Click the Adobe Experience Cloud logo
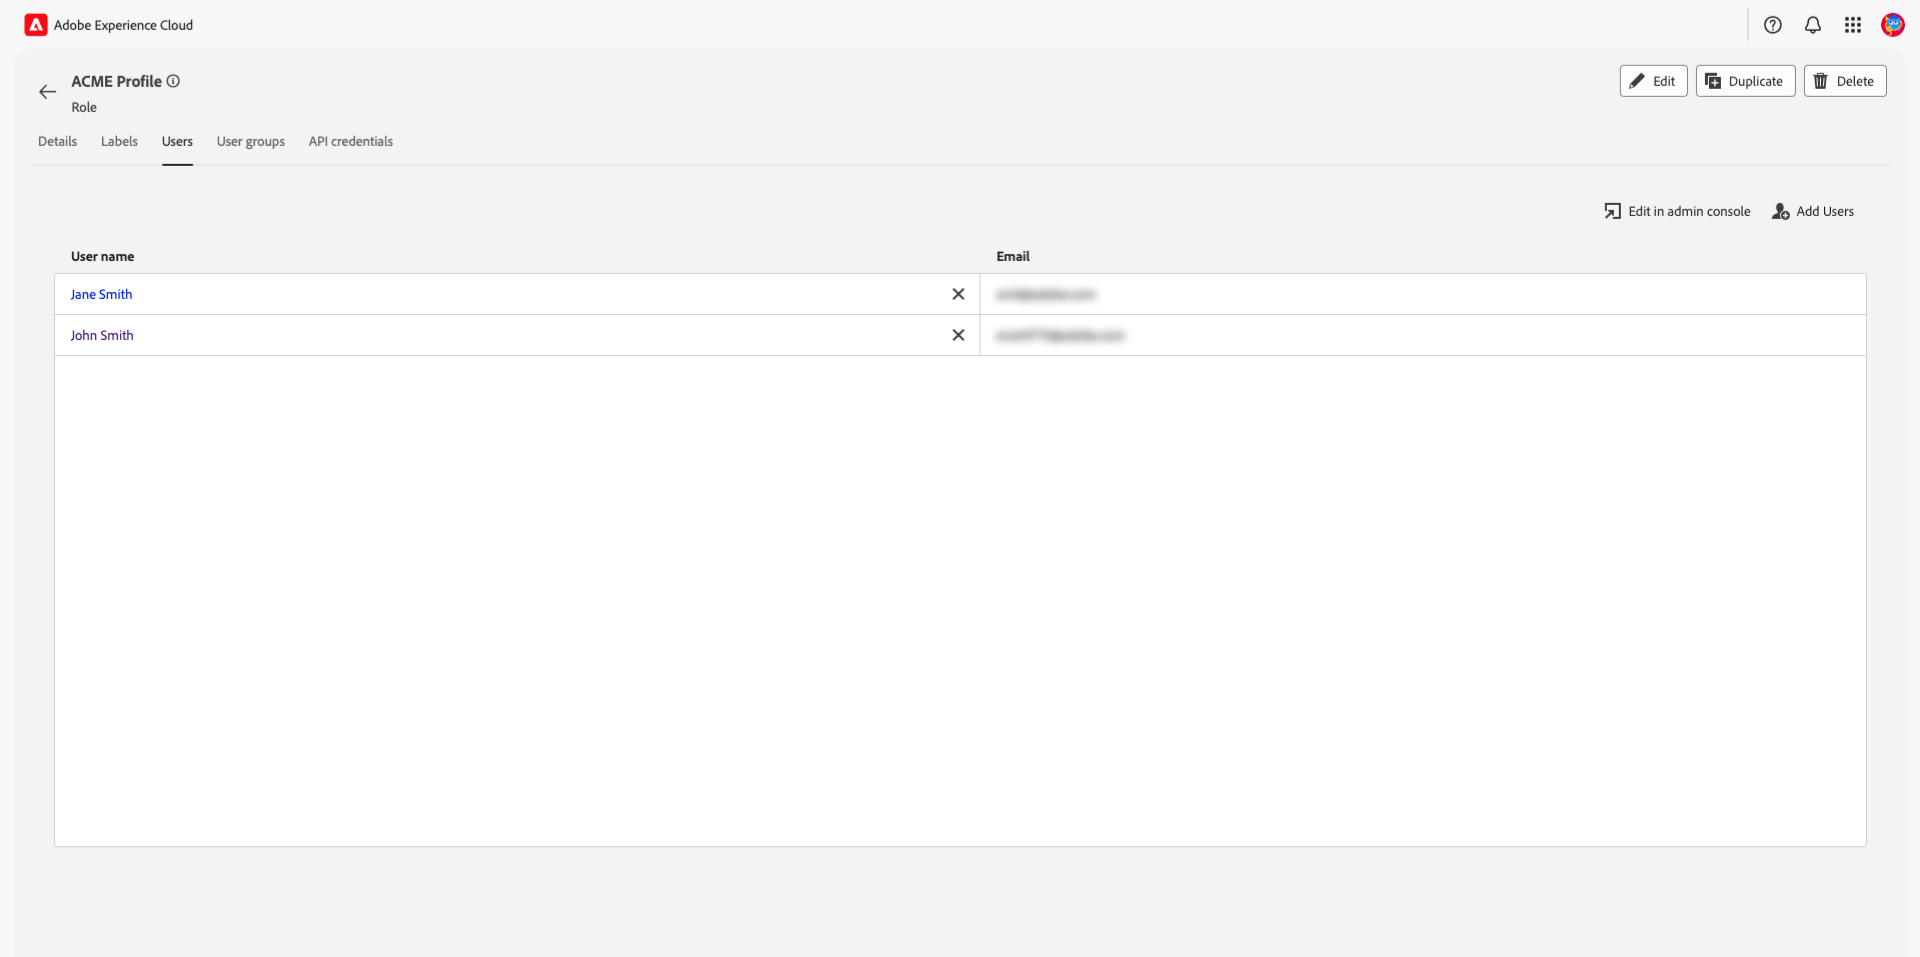1920x957 pixels. pyautogui.click(x=36, y=25)
